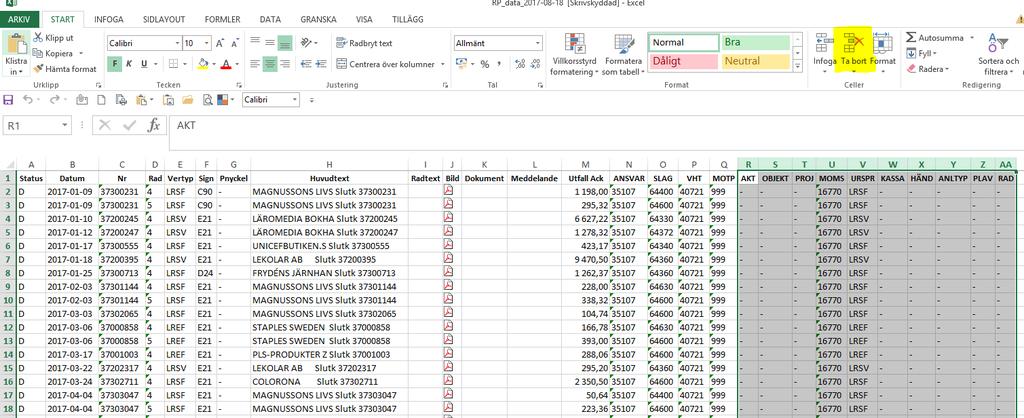Switch to SIDLAYOUT tab
The image size is (1024, 418).
(164, 20)
